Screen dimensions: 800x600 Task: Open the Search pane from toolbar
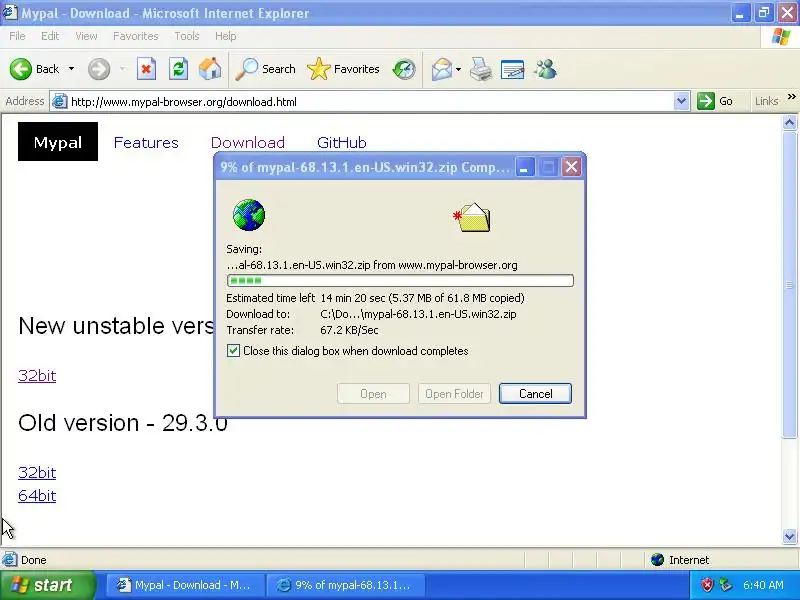(x=265, y=69)
